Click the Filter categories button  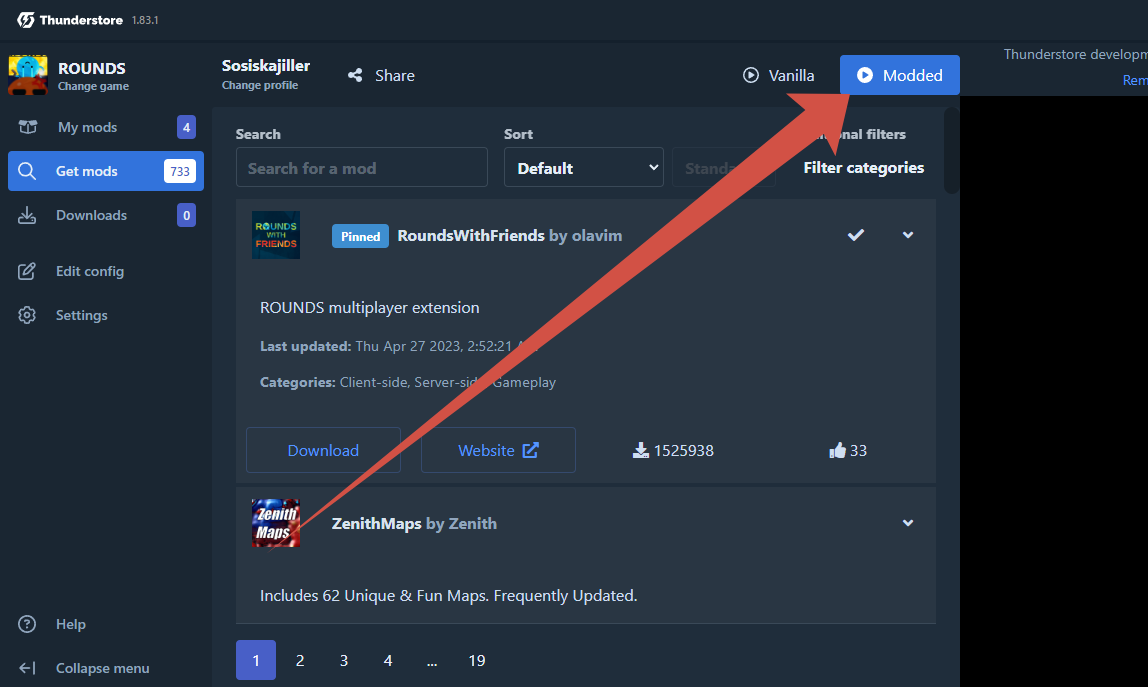tap(863, 168)
